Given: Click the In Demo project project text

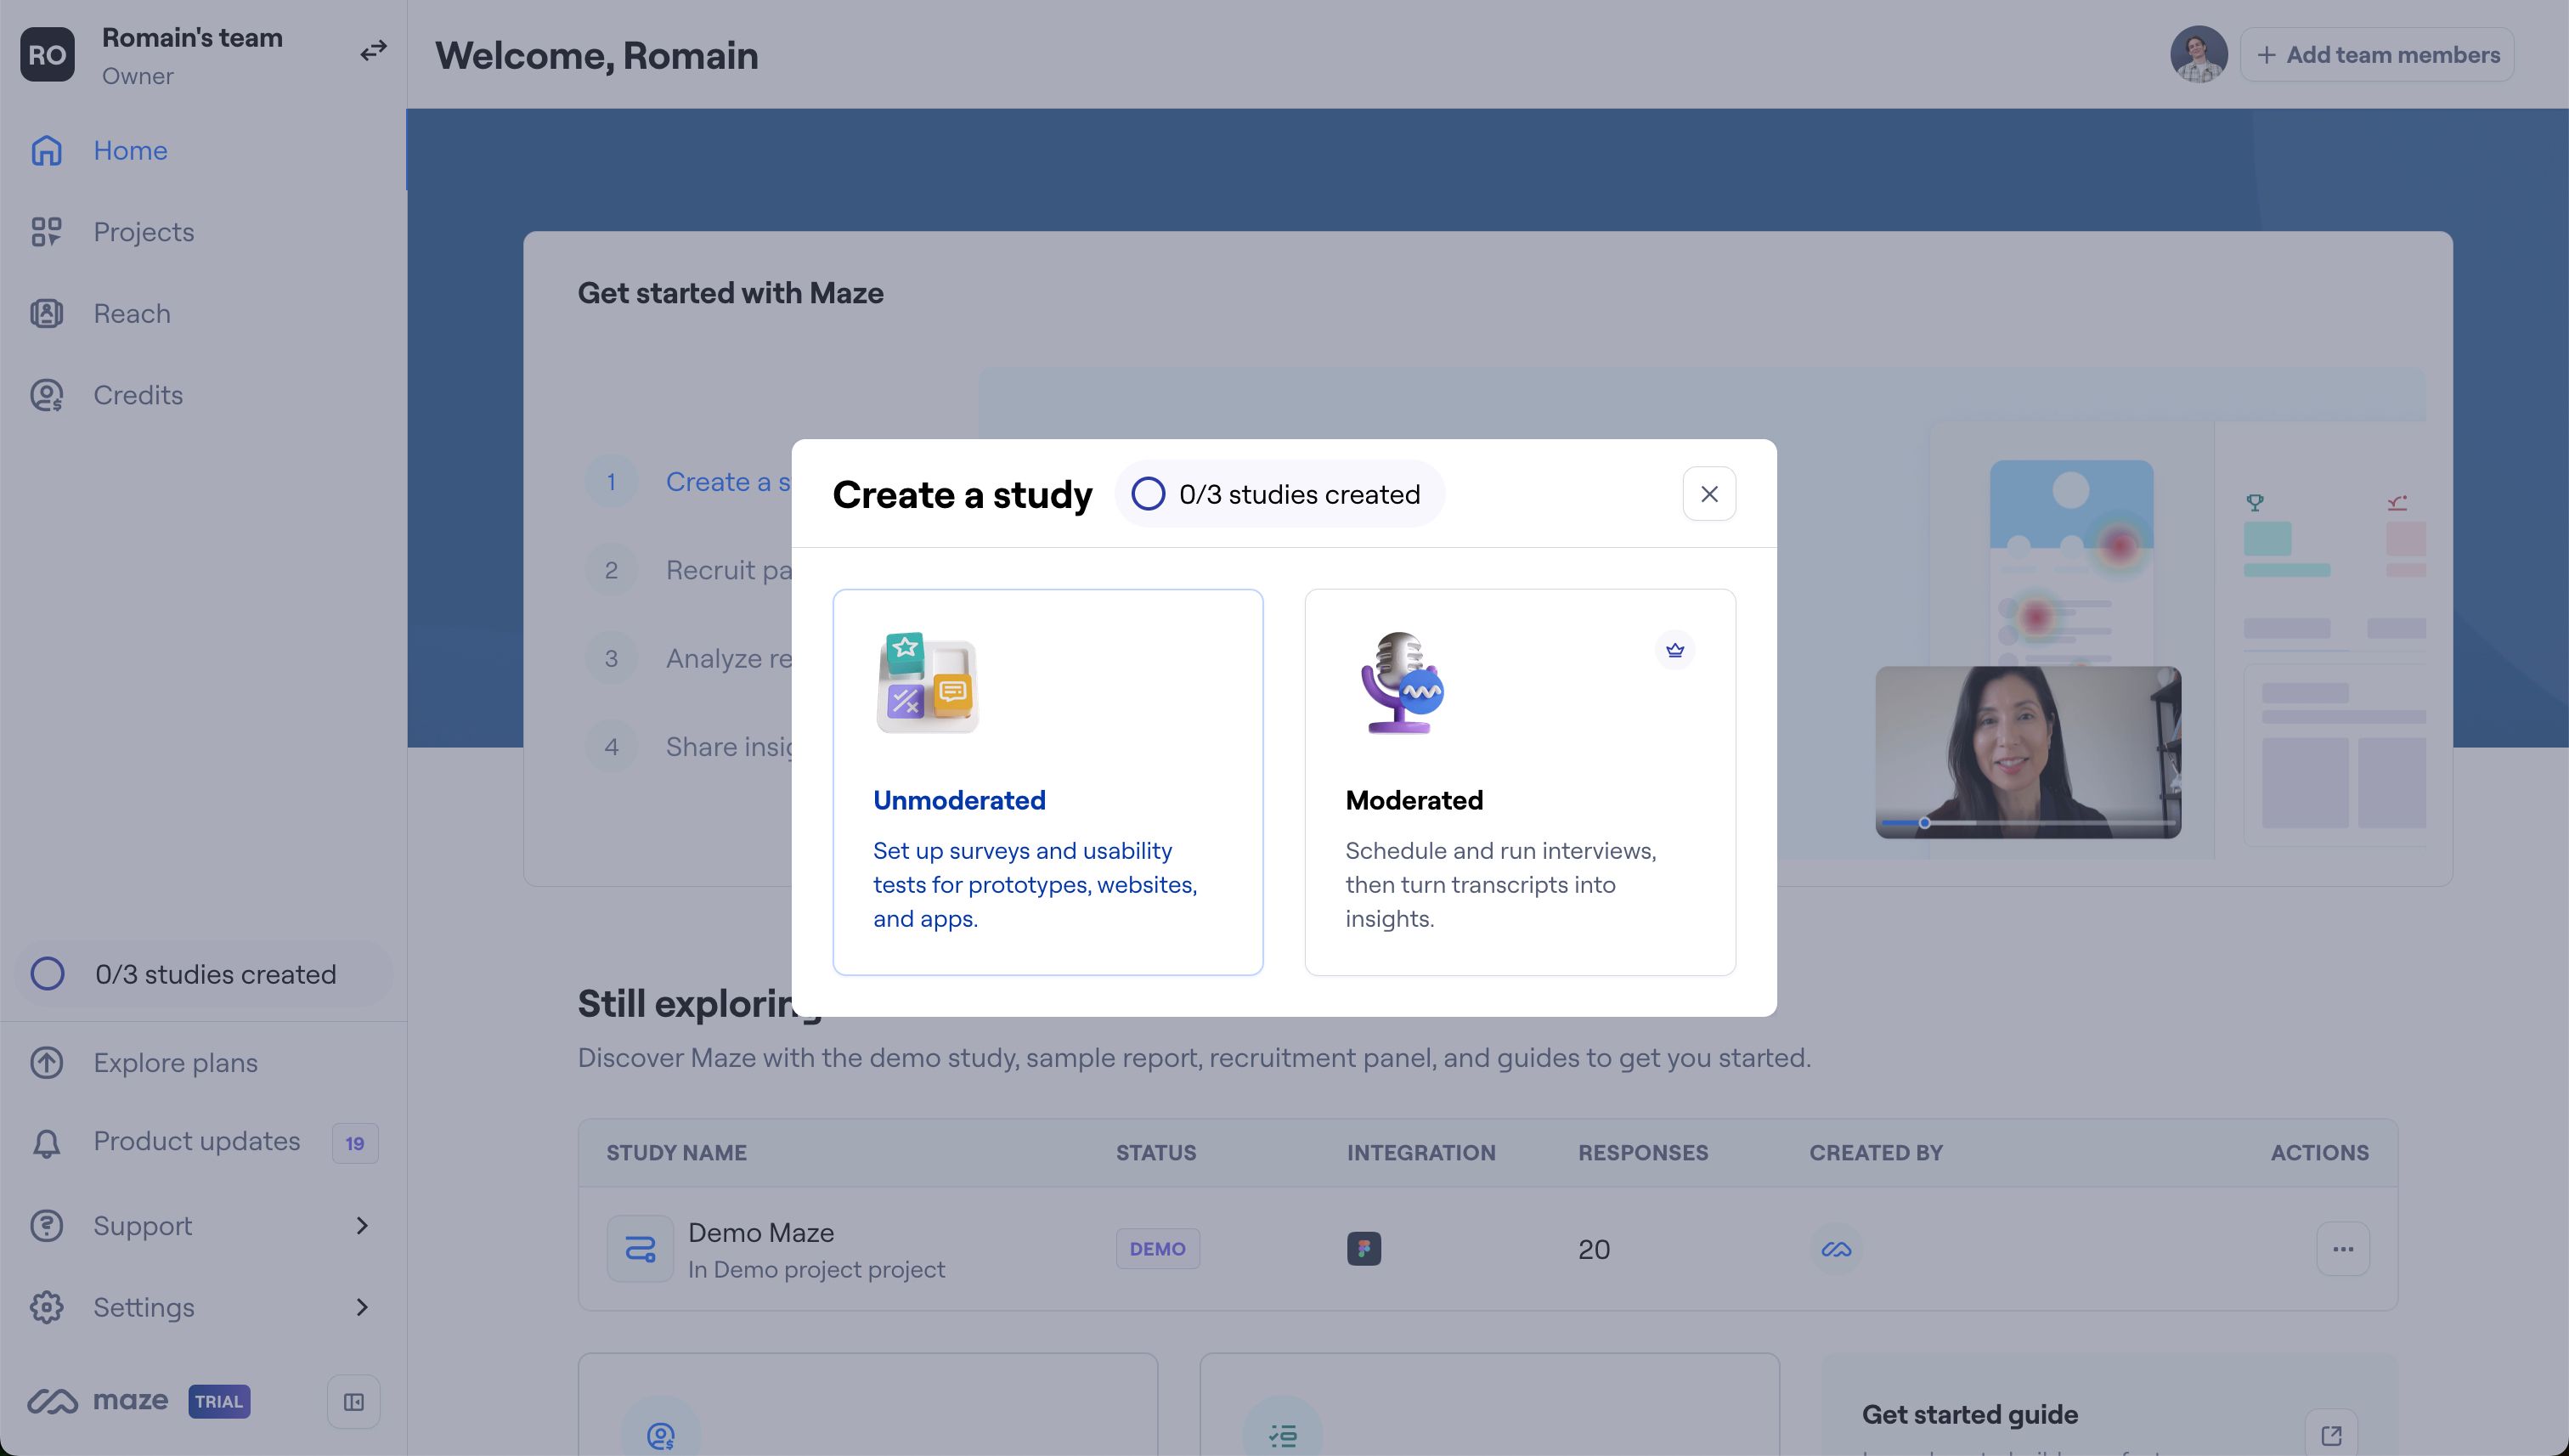Looking at the screenshot, I should click(x=816, y=1270).
